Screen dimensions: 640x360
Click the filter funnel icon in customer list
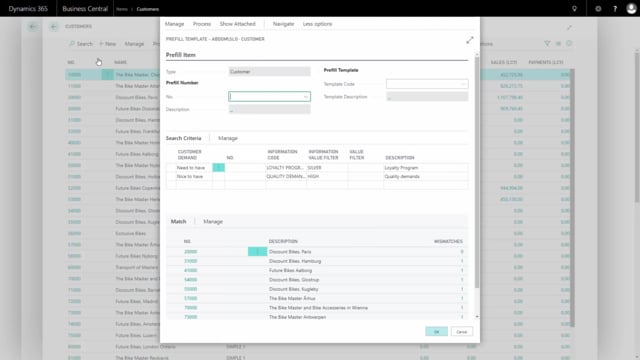click(x=547, y=43)
